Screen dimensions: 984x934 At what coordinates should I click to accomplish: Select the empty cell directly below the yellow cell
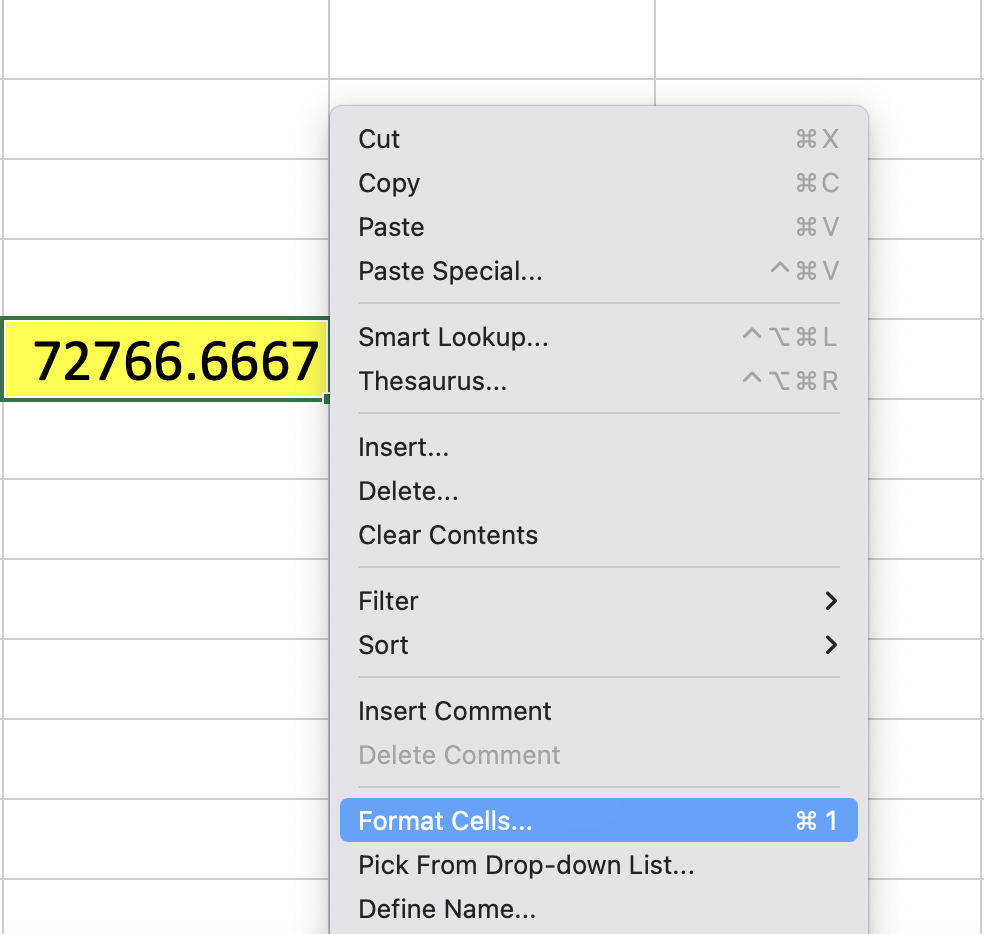(166, 439)
